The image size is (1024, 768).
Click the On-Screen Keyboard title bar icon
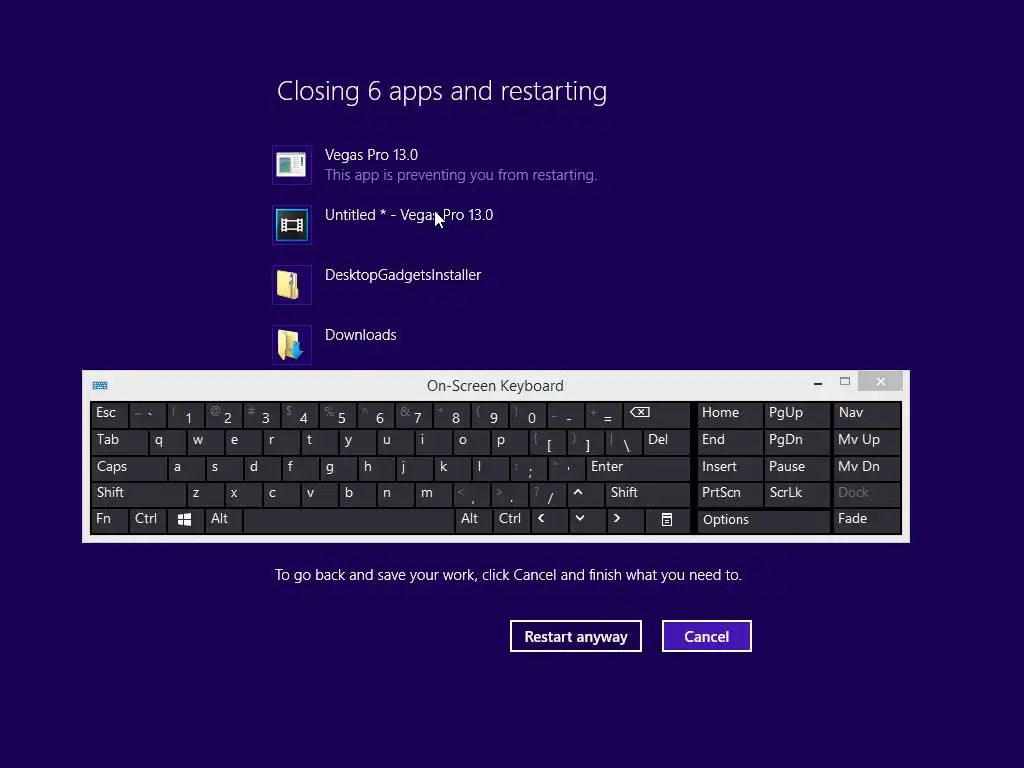point(100,385)
